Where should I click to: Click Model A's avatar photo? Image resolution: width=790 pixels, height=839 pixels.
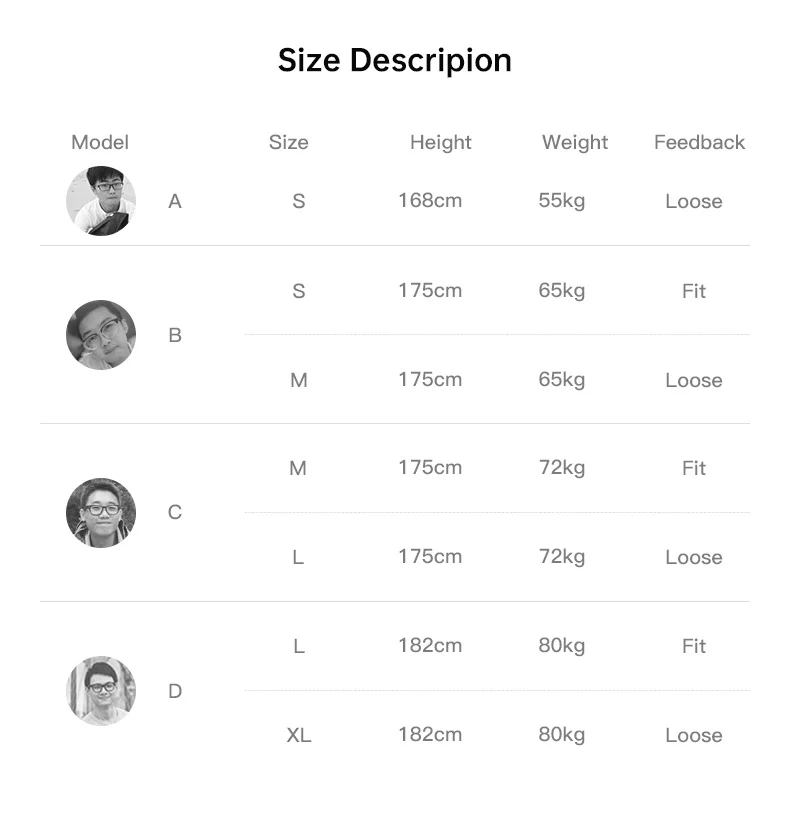(x=101, y=201)
